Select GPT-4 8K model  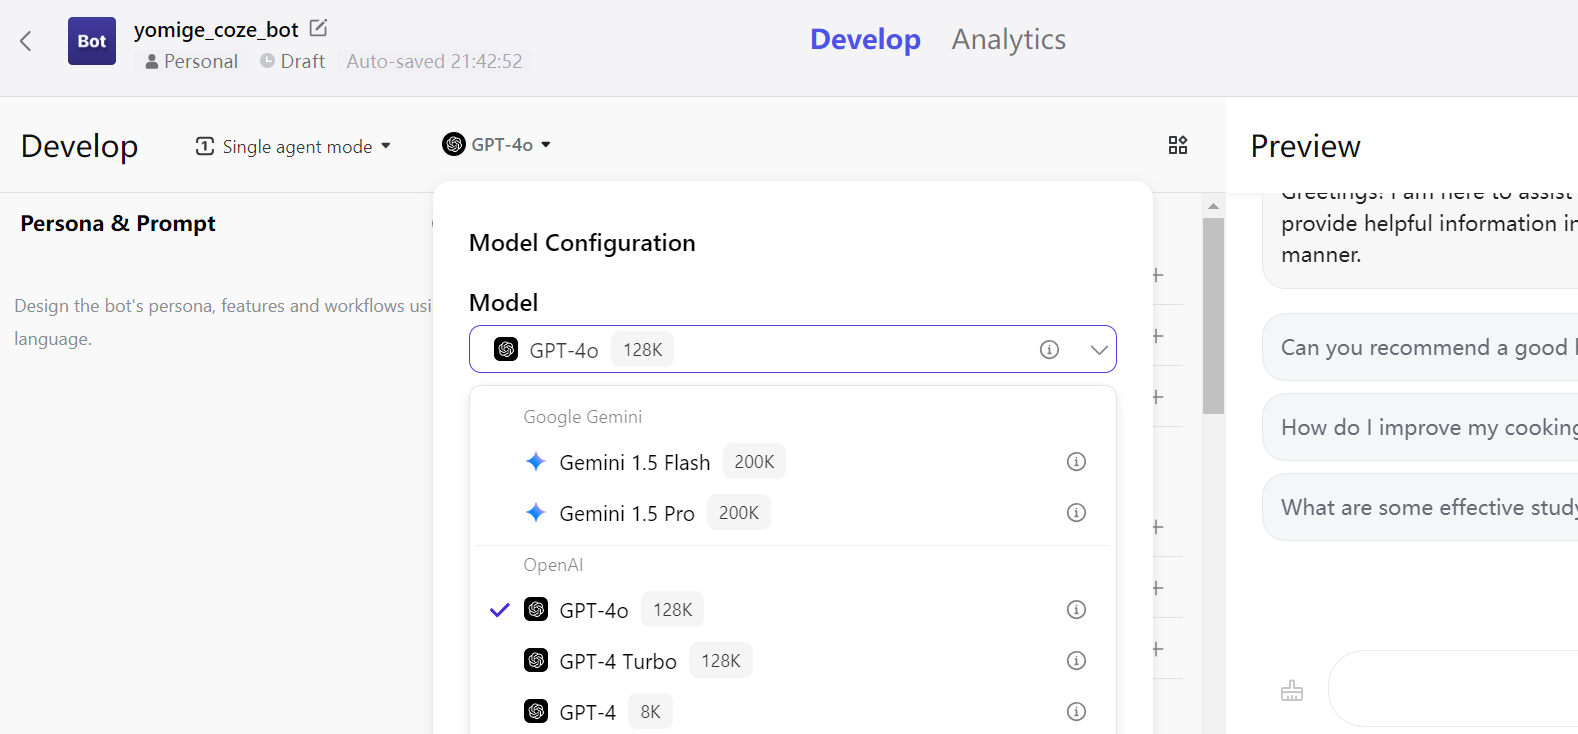[x=793, y=712]
